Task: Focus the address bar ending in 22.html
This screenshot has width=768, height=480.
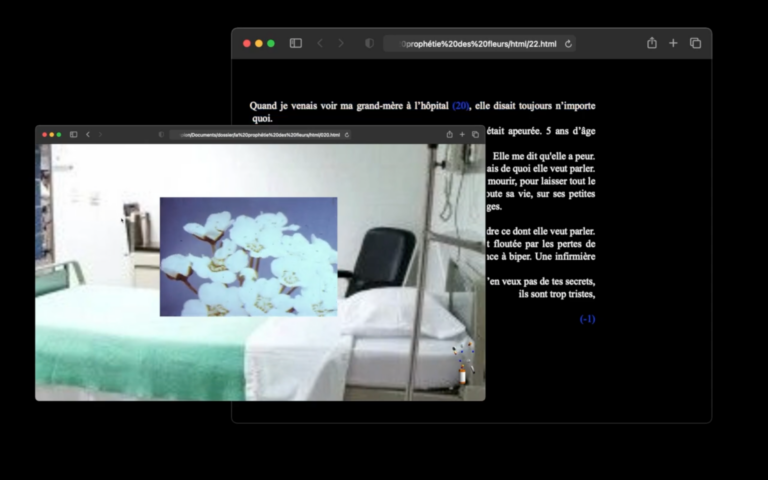Action: [x=478, y=44]
